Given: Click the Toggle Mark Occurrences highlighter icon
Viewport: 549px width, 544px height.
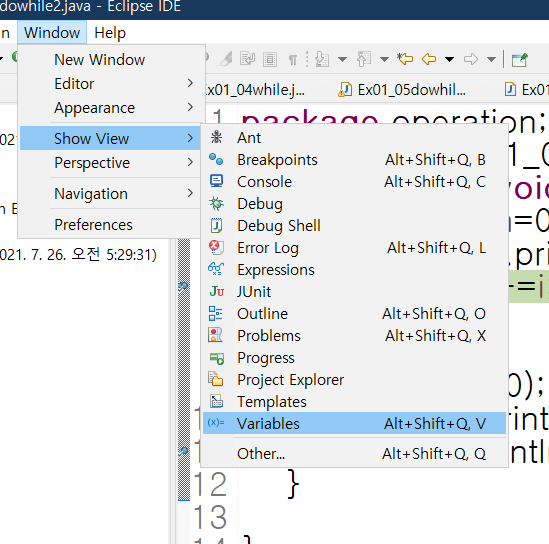Looking at the screenshot, I should click(x=225, y=59).
